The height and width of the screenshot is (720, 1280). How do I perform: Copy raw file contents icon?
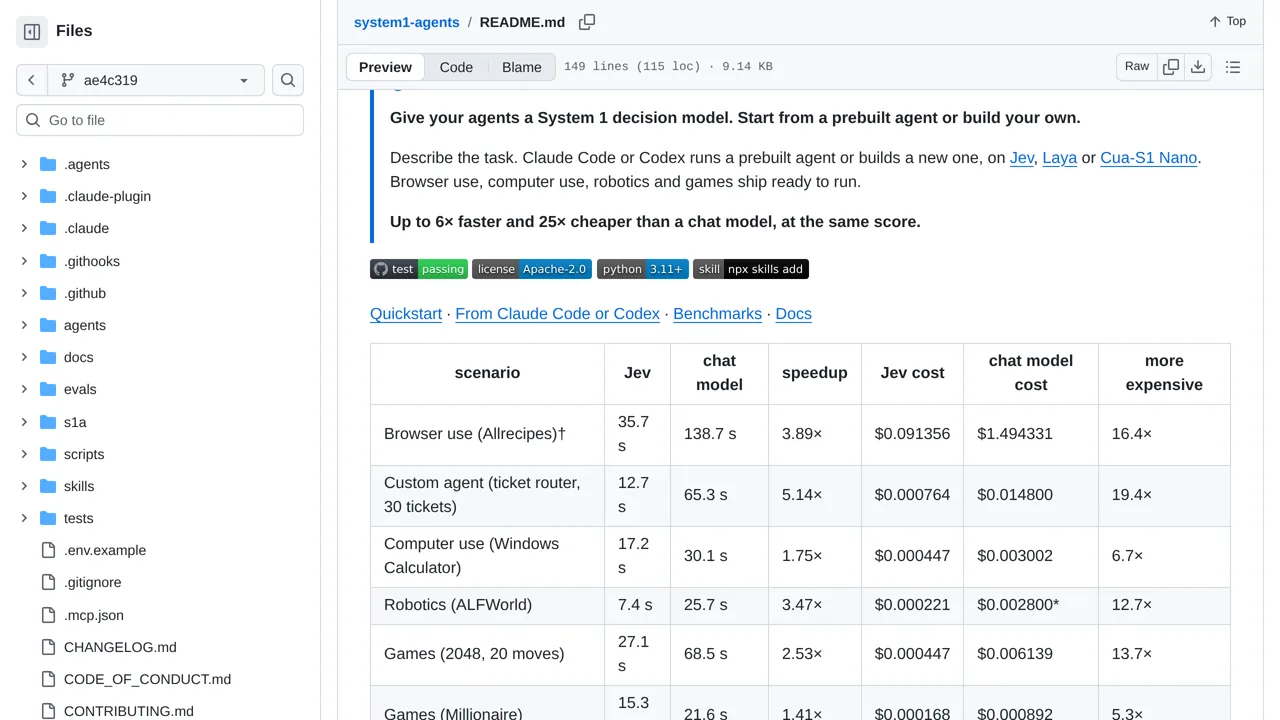point(1171,67)
